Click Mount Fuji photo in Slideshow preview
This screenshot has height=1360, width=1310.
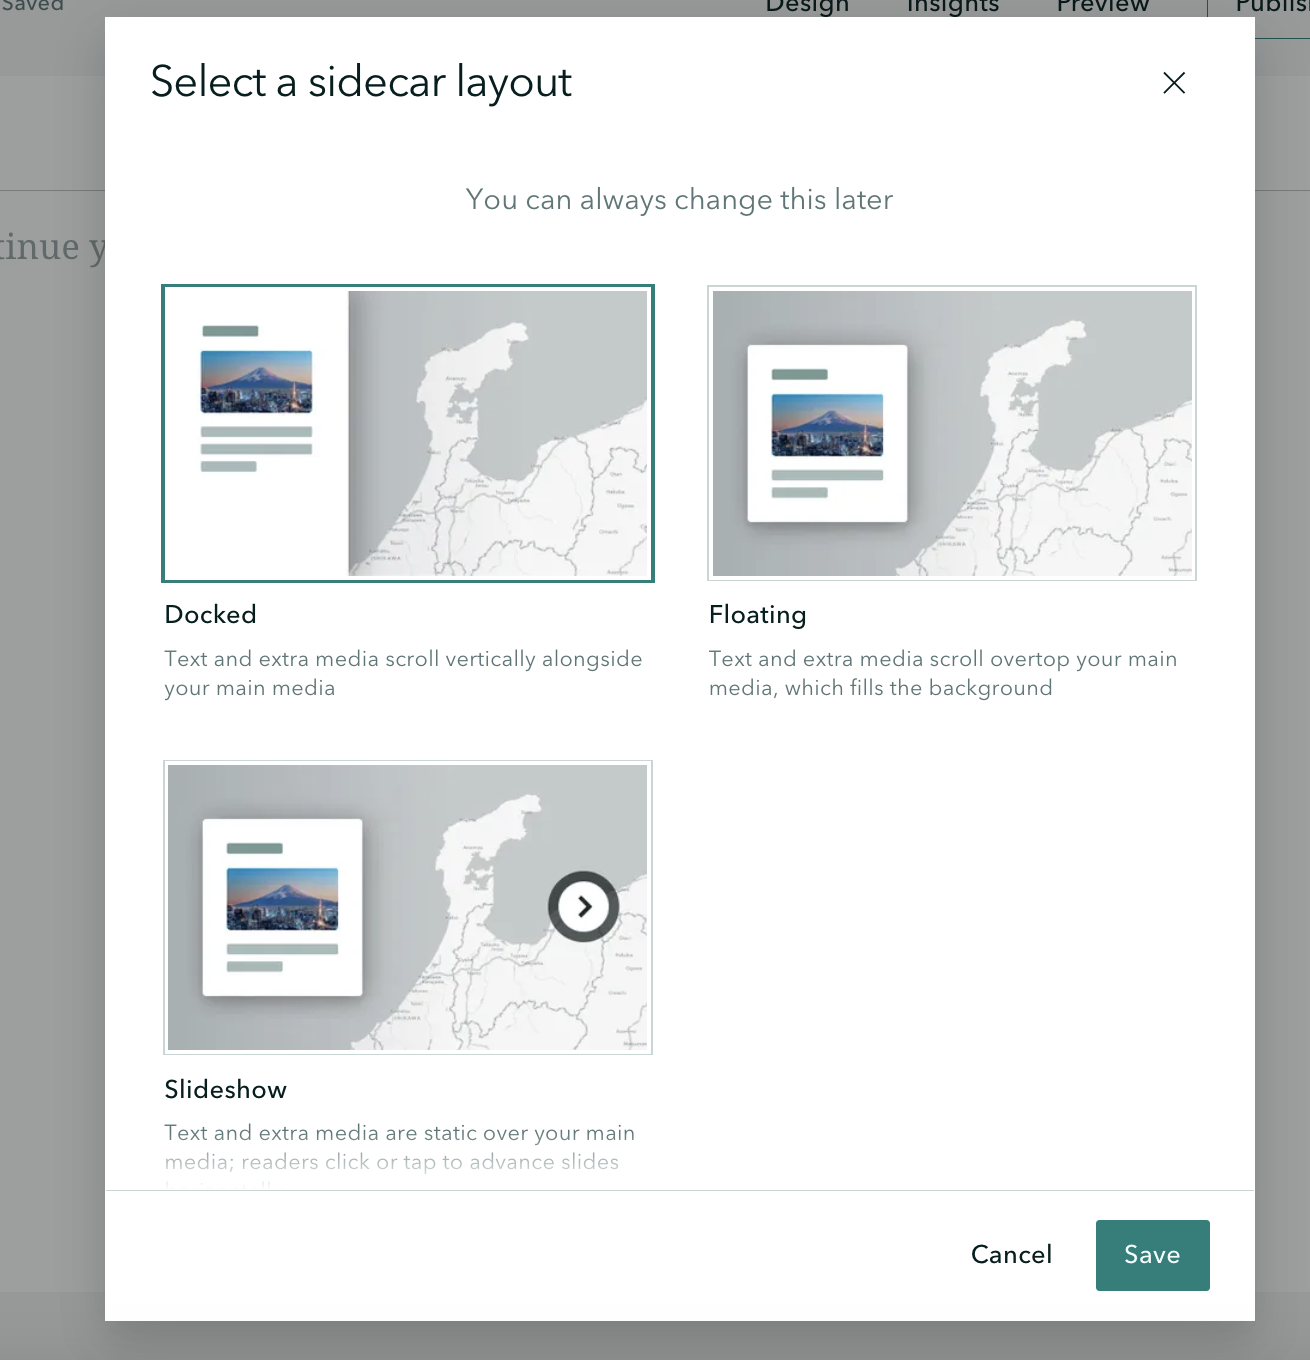click(282, 899)
